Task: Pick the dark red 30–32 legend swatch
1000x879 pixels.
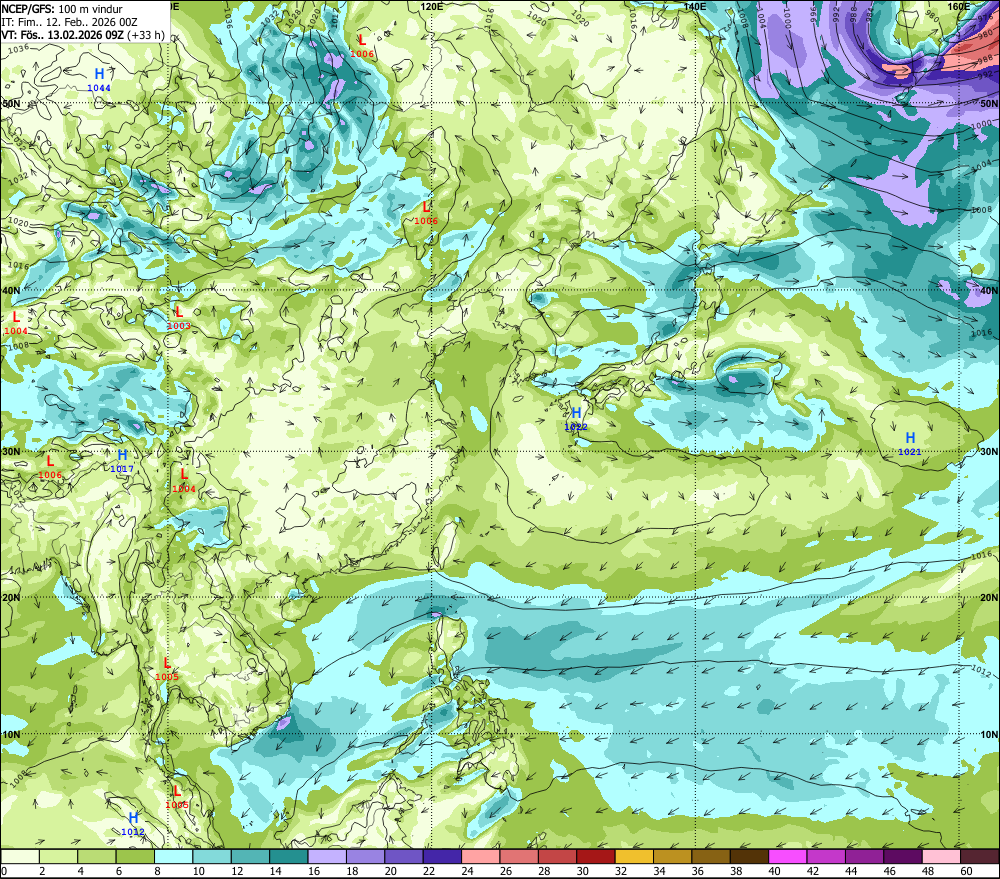Action: pyautogui.click(x=596, y=857)
